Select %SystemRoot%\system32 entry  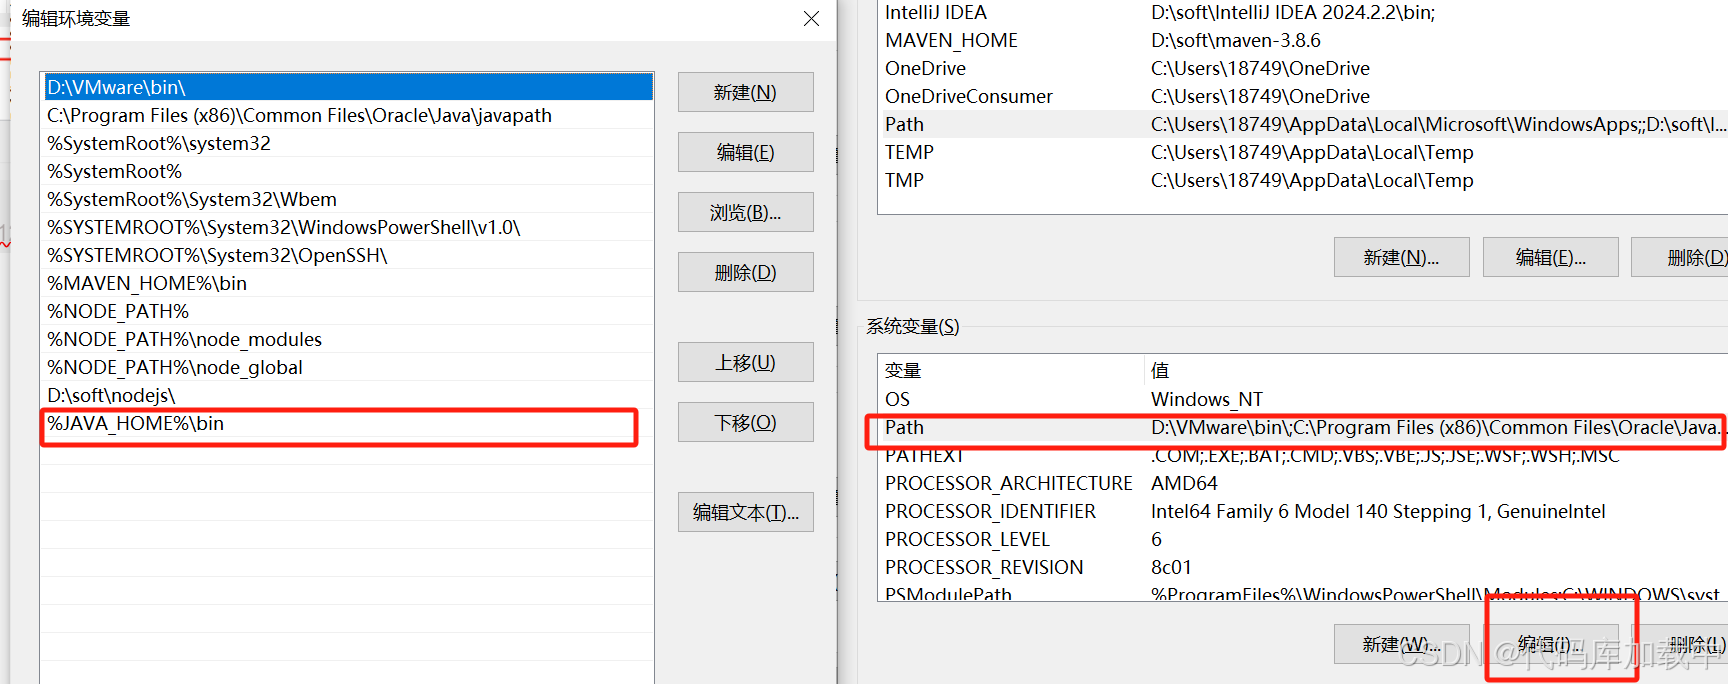tap(348, 143)
